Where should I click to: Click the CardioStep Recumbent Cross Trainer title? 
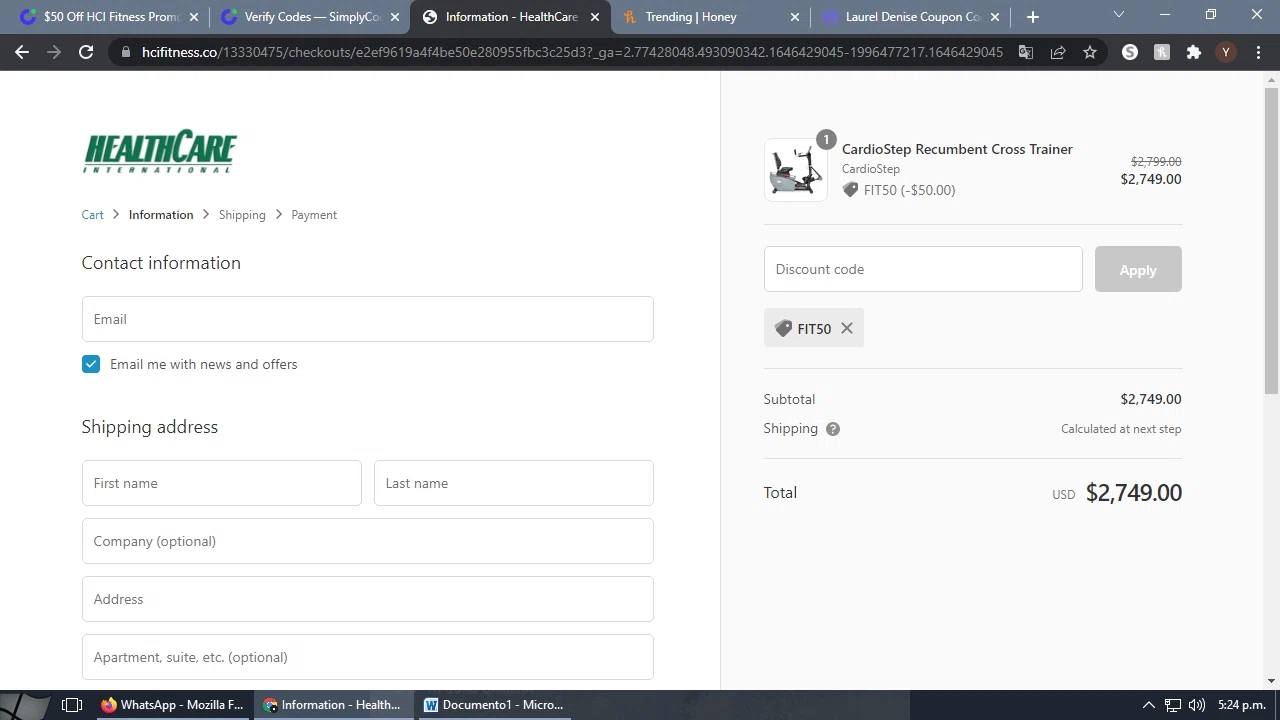pos(957,149)
